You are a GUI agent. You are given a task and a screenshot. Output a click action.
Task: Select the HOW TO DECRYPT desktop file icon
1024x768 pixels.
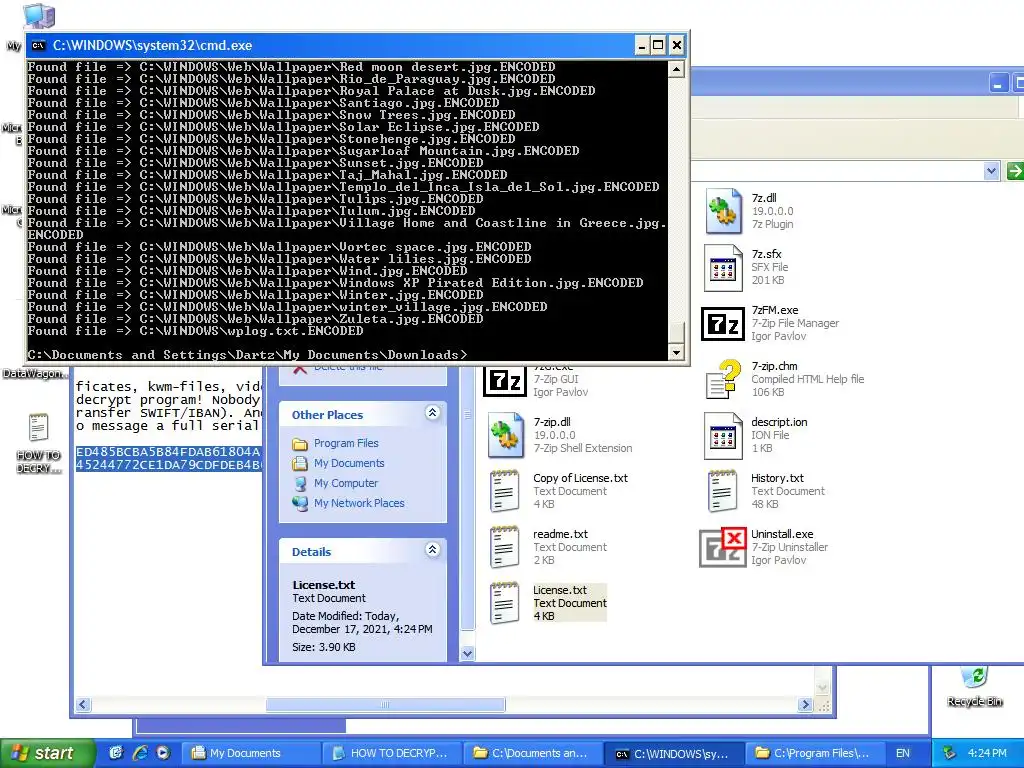click(38, 428)
